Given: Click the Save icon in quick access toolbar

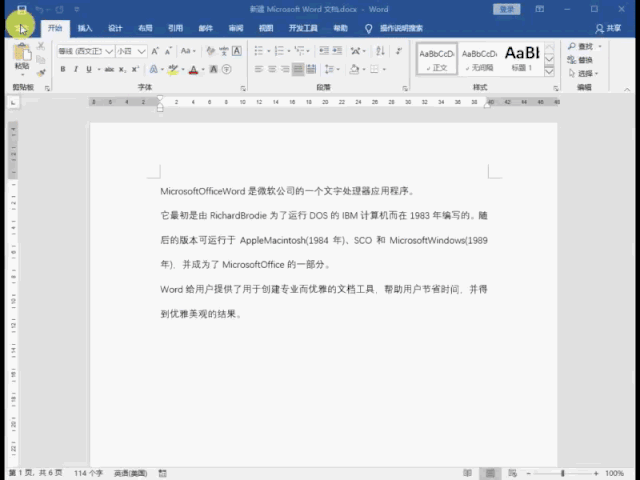Looking at the screenshot, I should 21,9.
